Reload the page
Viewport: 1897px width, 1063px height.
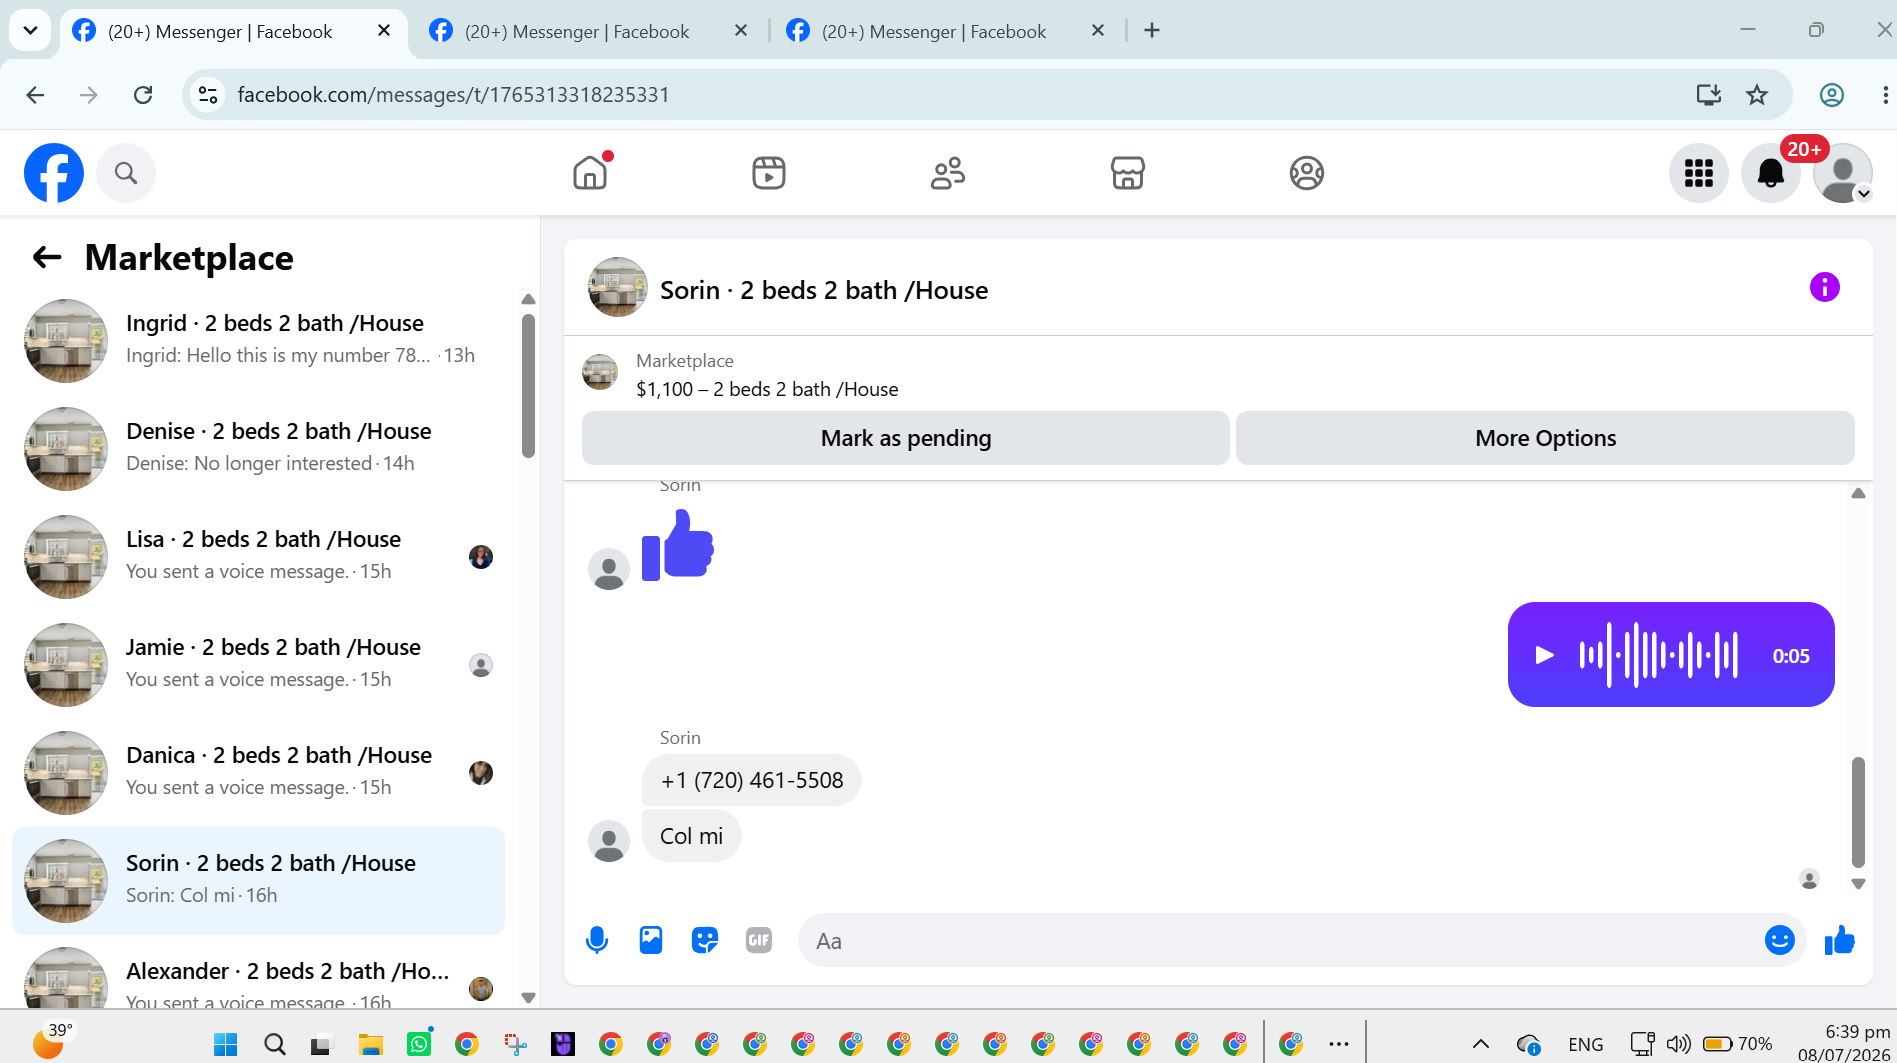143,95
